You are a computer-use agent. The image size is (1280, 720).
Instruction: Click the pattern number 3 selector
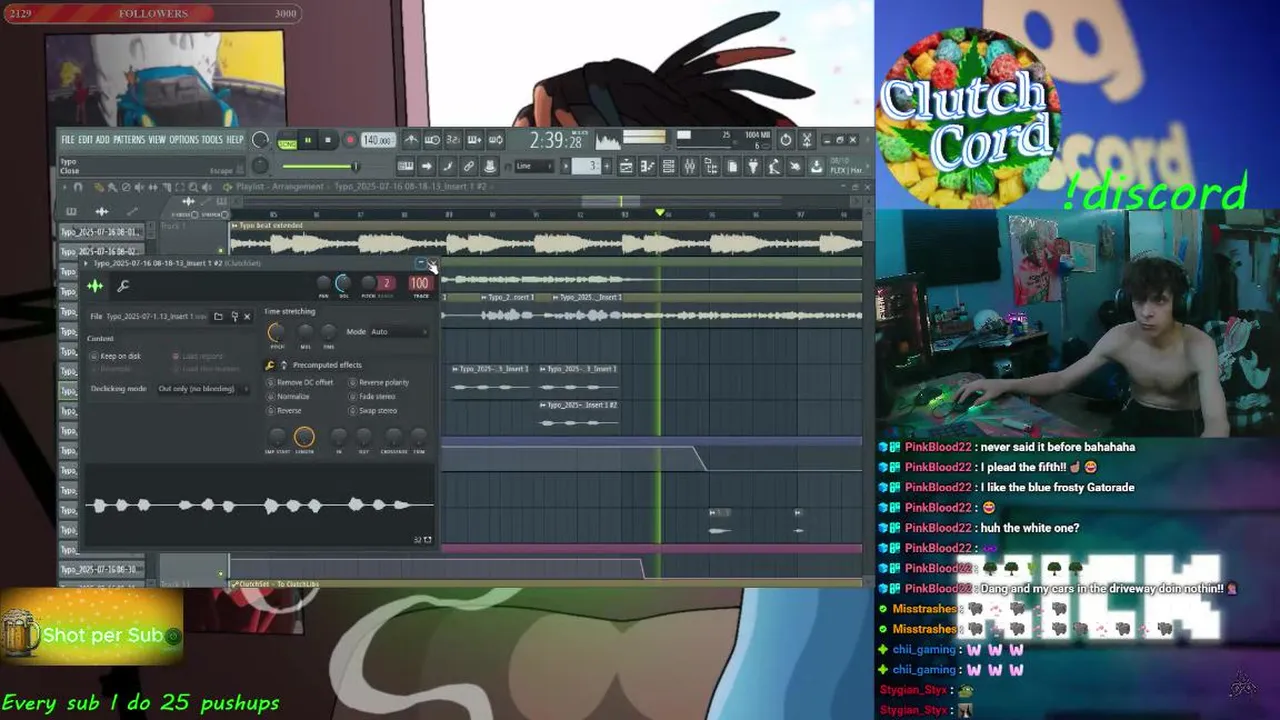(587, 165)
